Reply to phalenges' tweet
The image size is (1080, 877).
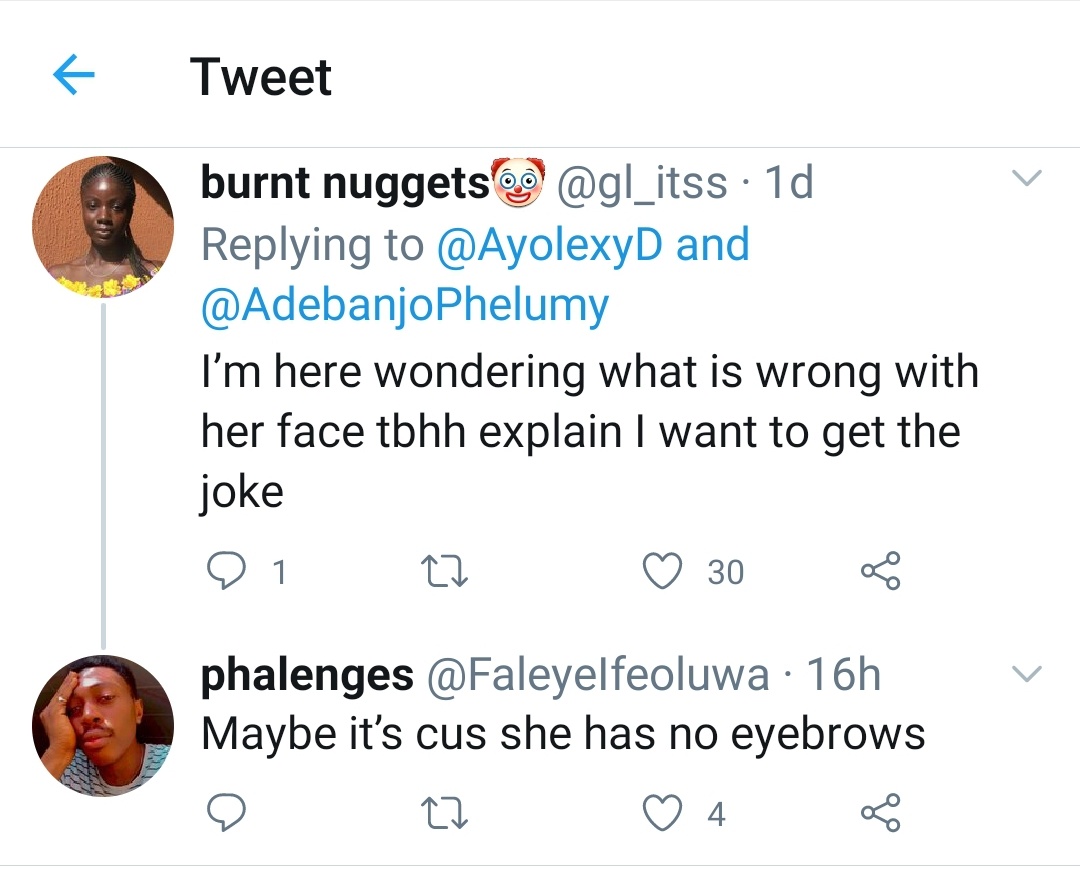click(227, 814)
